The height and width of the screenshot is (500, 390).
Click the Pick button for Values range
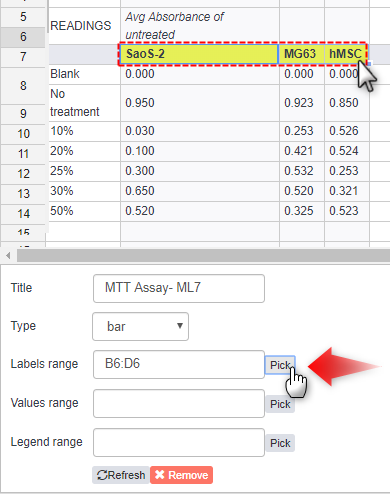tap(280, 404)
